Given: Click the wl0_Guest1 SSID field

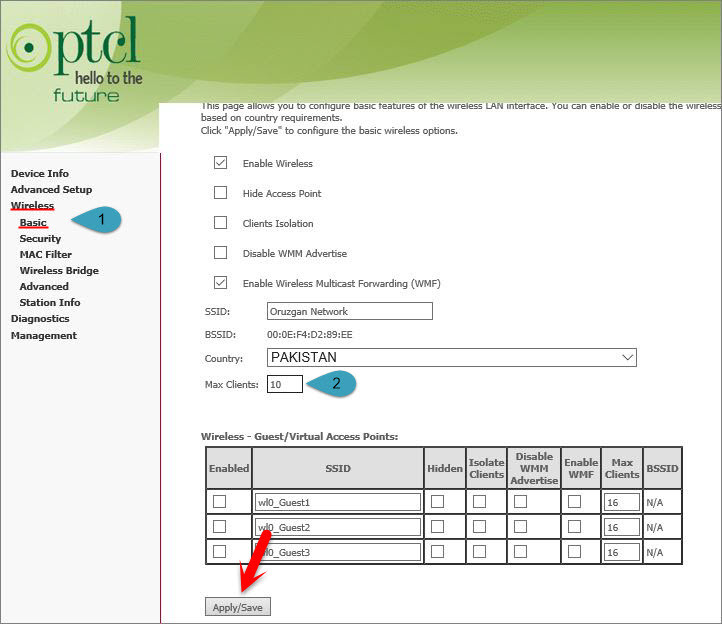Looking at the screenshot, I should (x=338, y=502).
